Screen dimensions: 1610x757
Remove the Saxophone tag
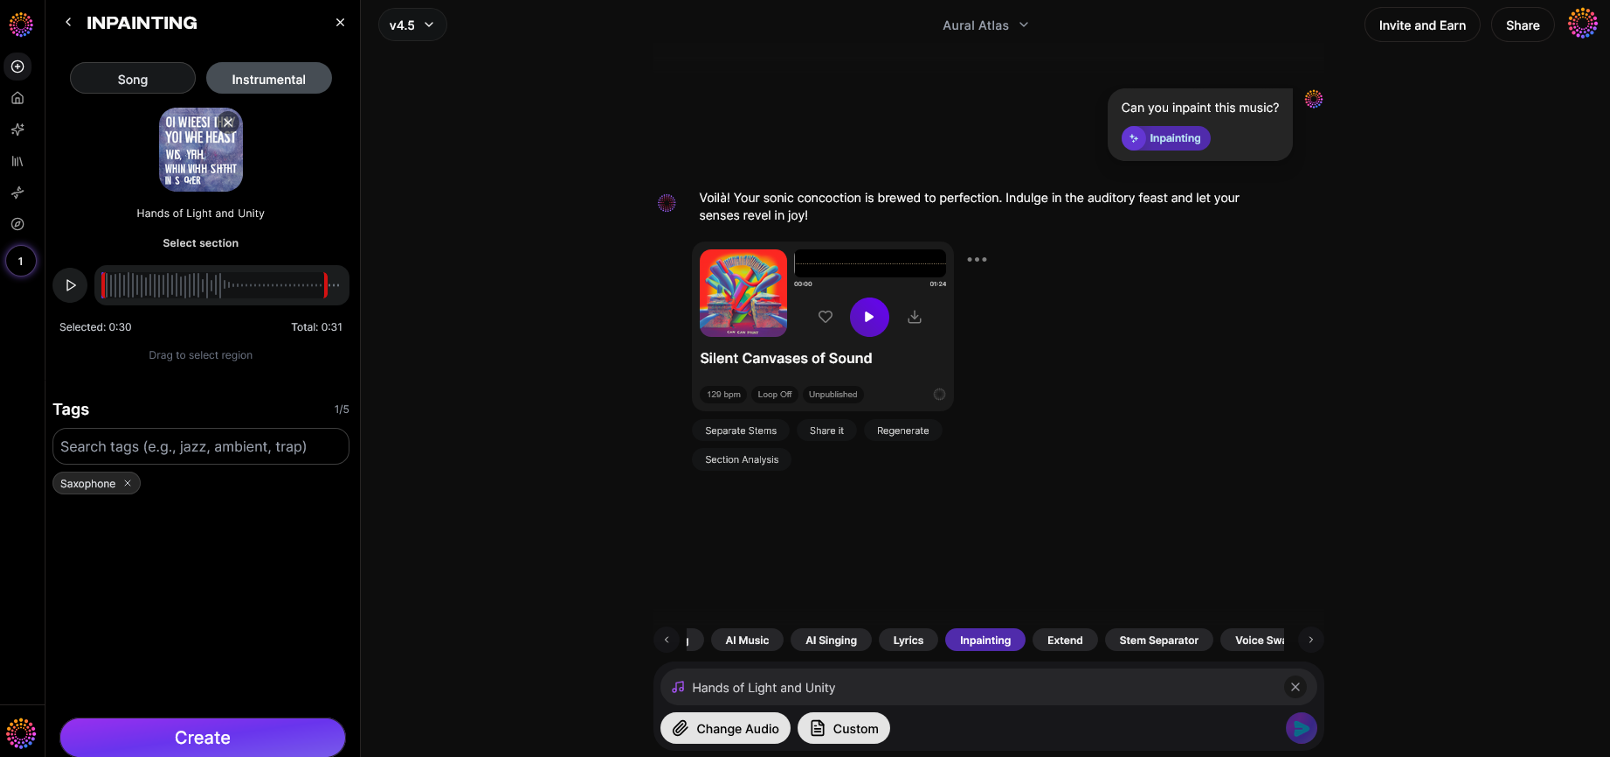coord(127,483)
